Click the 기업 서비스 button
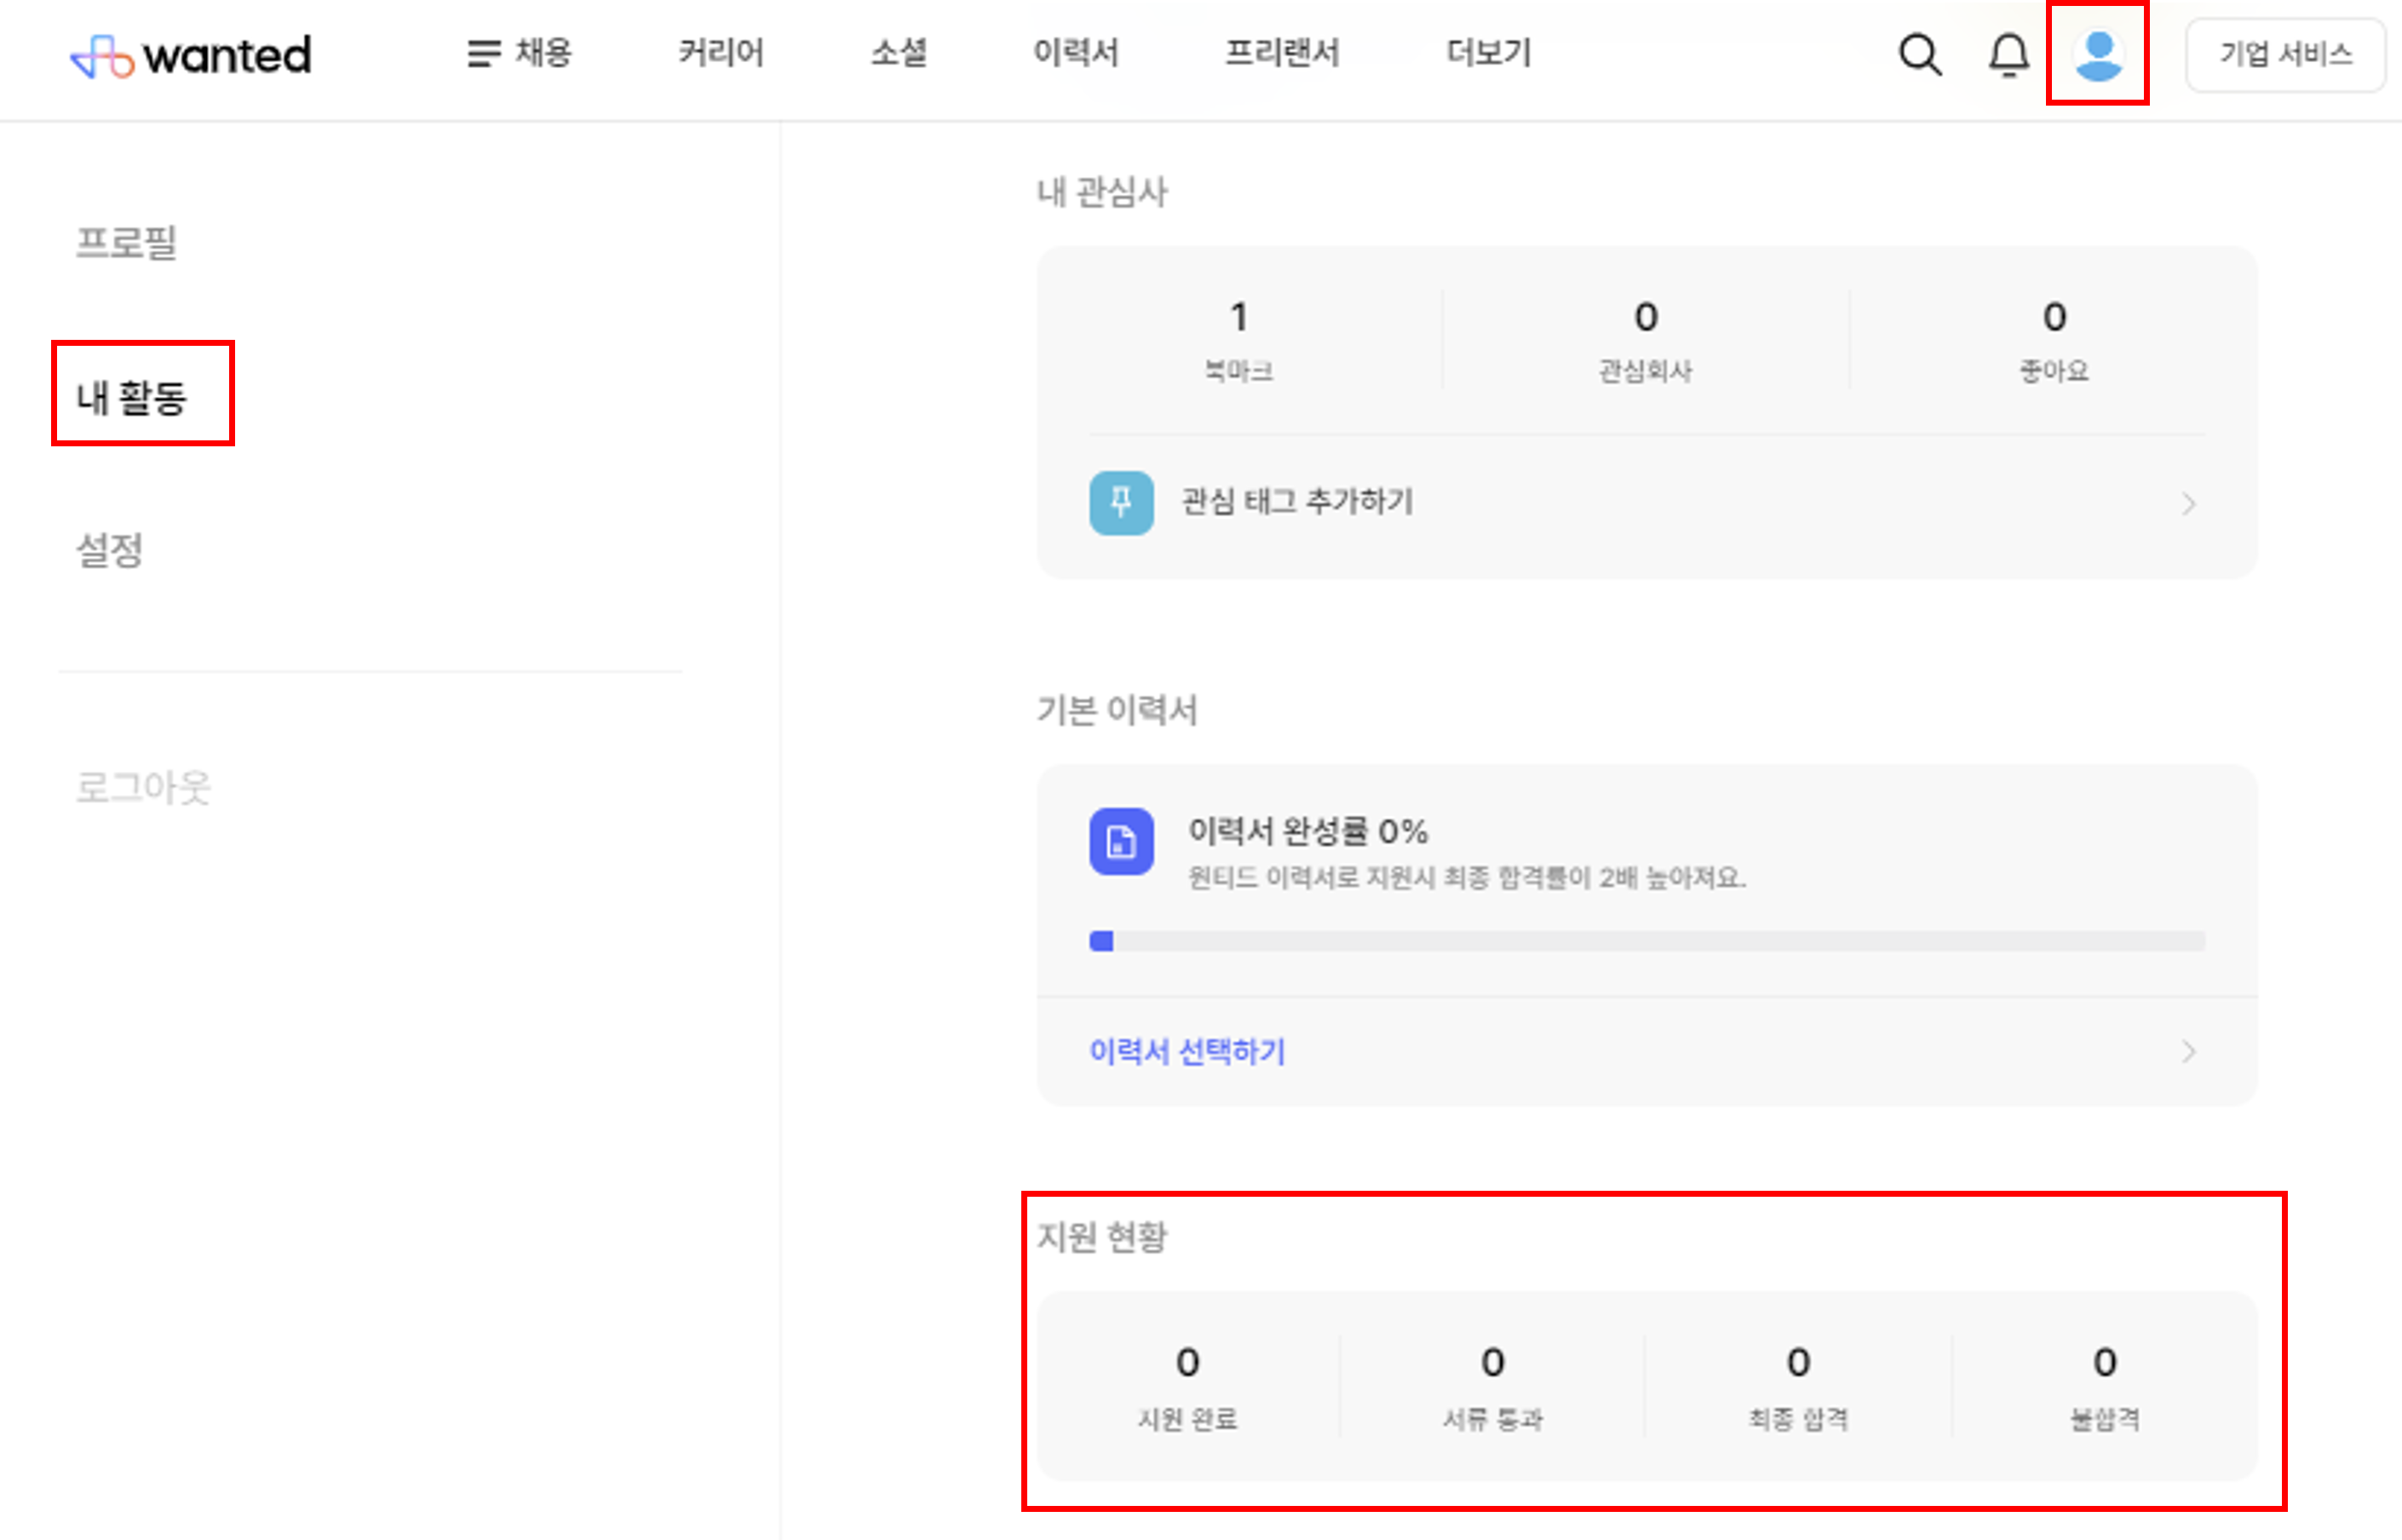The width and height of the screenshot is (2402, 1540). 2286,55
